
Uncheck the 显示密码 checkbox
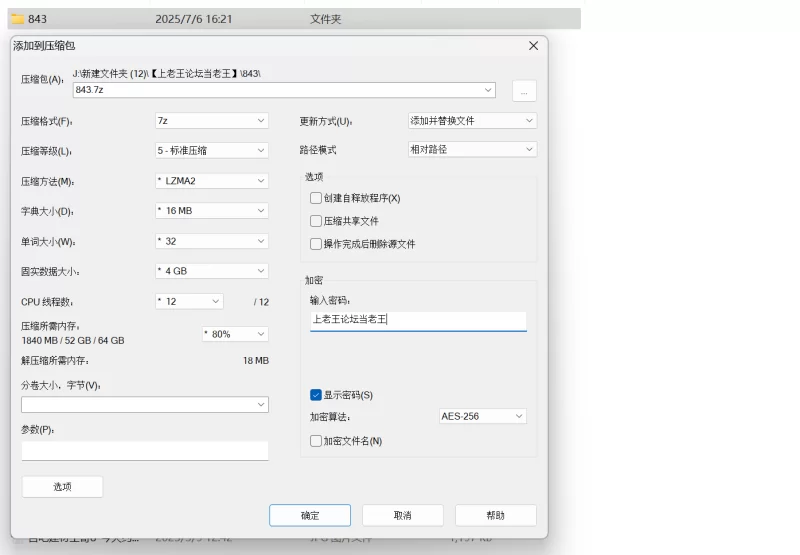(x=316, y=395)
